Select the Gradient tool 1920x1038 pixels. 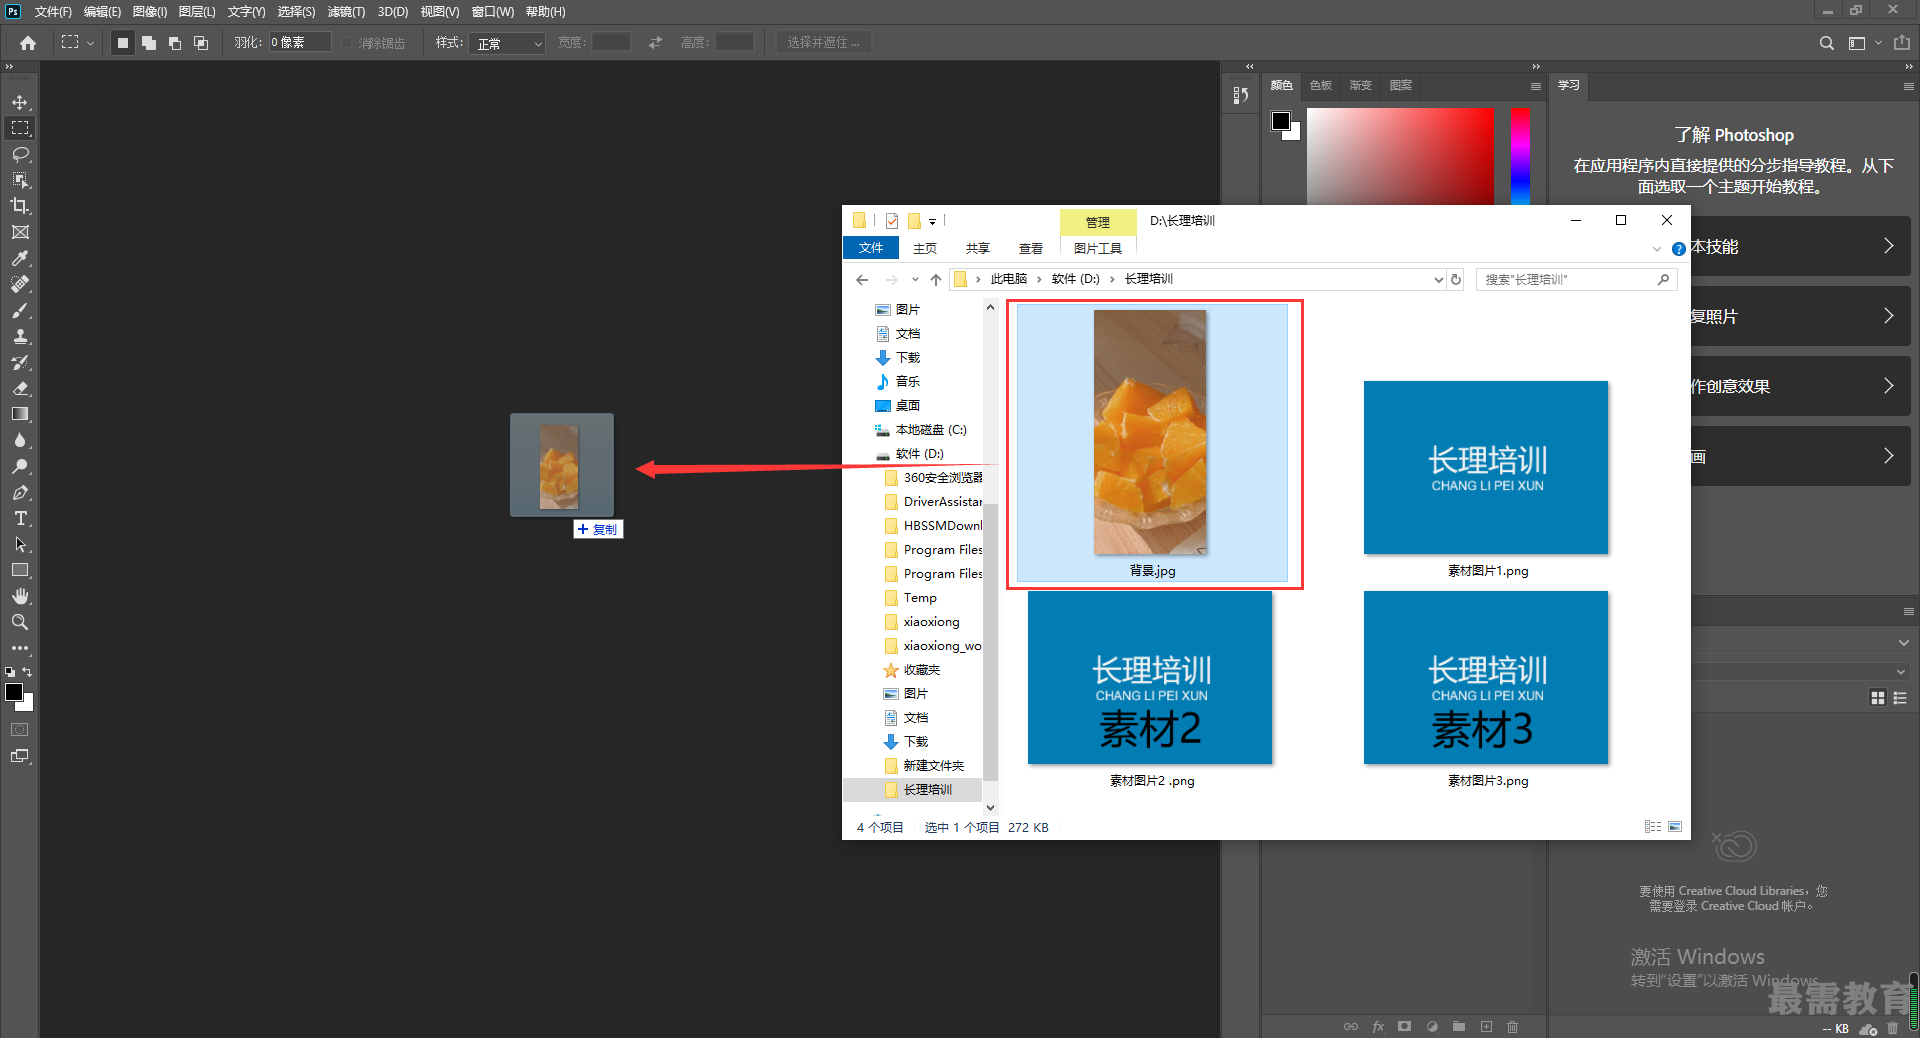20,414
